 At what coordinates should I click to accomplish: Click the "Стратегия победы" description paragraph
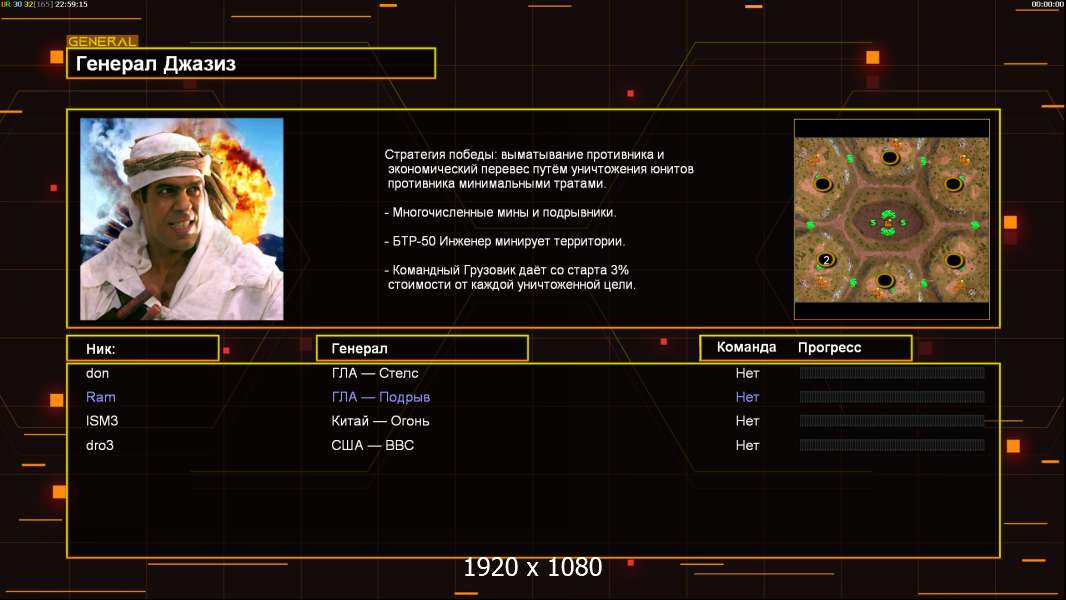539,169
